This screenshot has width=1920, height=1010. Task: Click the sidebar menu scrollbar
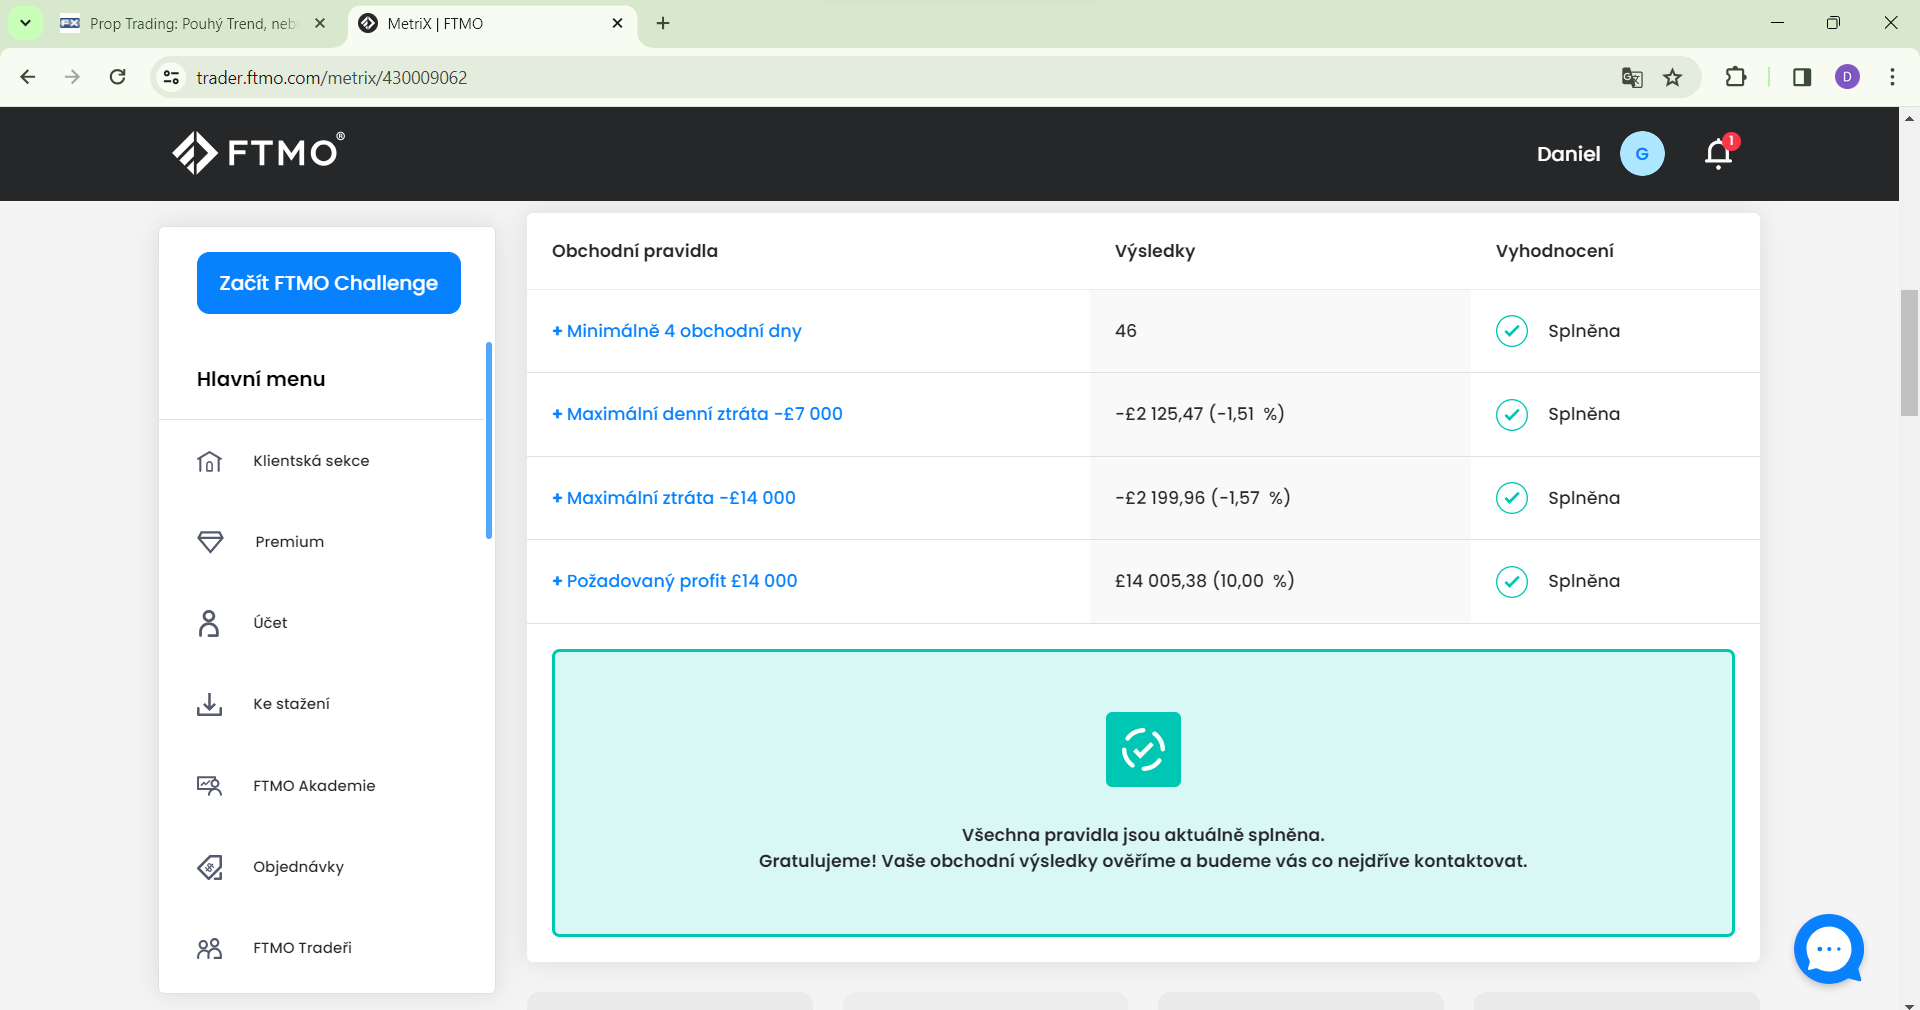tap(489, 440)
